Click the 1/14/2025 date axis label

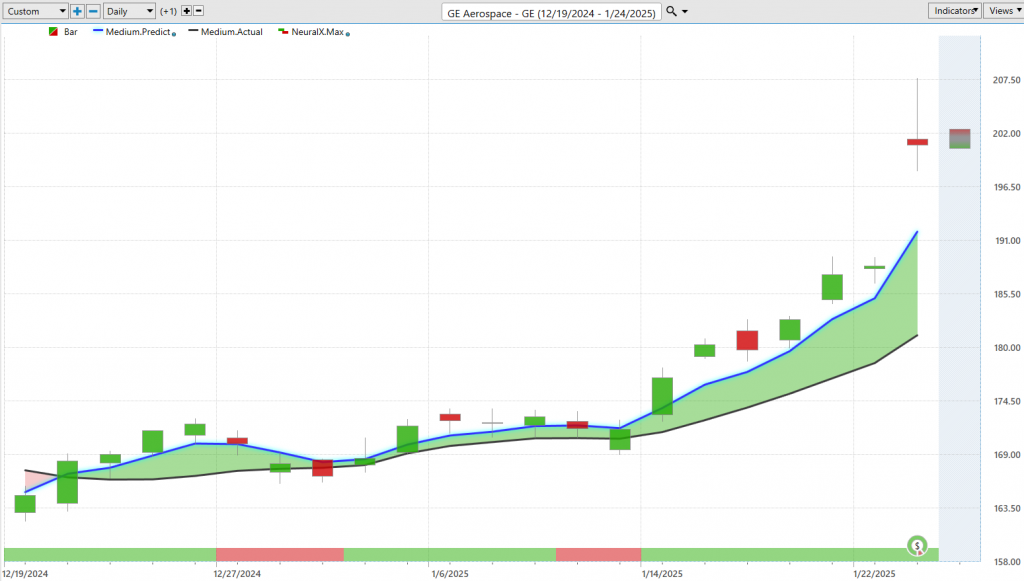[662, 574]
